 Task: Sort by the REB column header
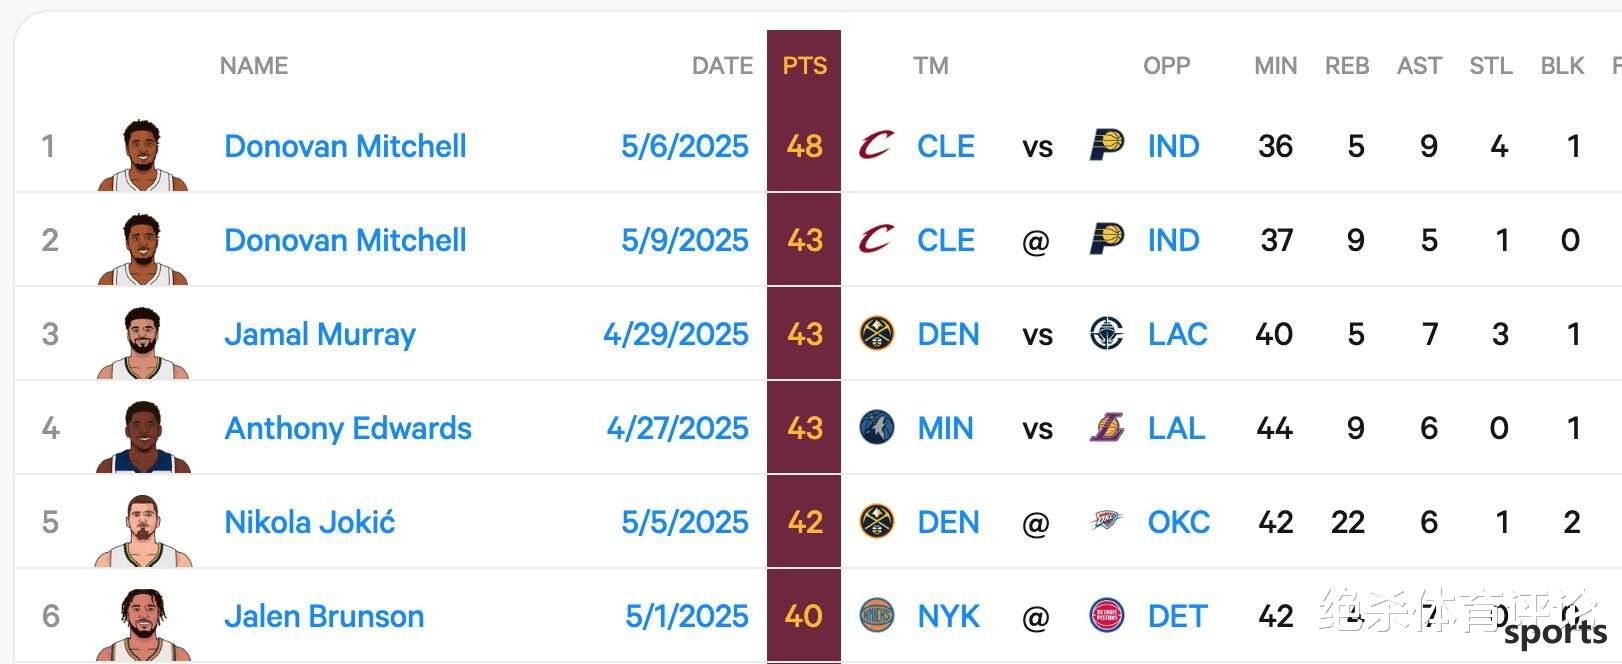coord(1347,66)
